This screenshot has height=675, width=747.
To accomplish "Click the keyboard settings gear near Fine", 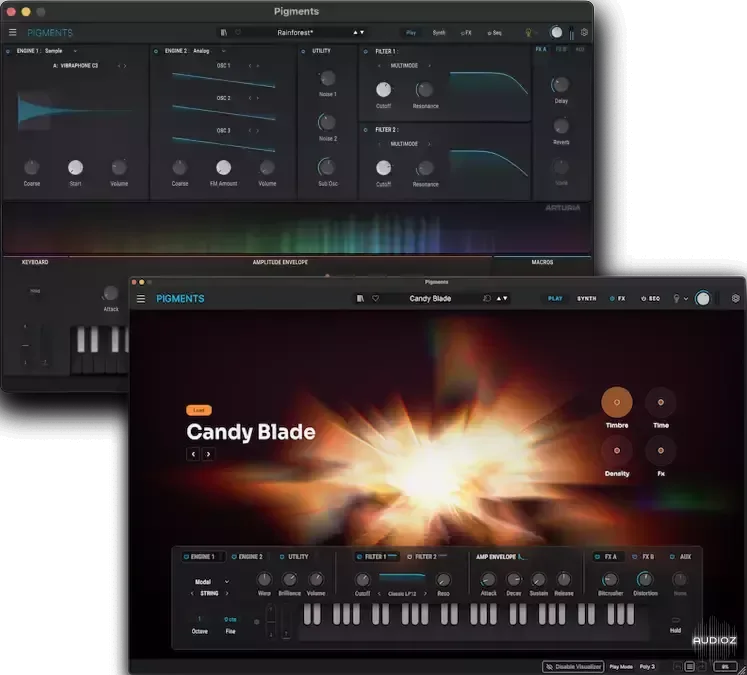I will (x=256, y=622).
